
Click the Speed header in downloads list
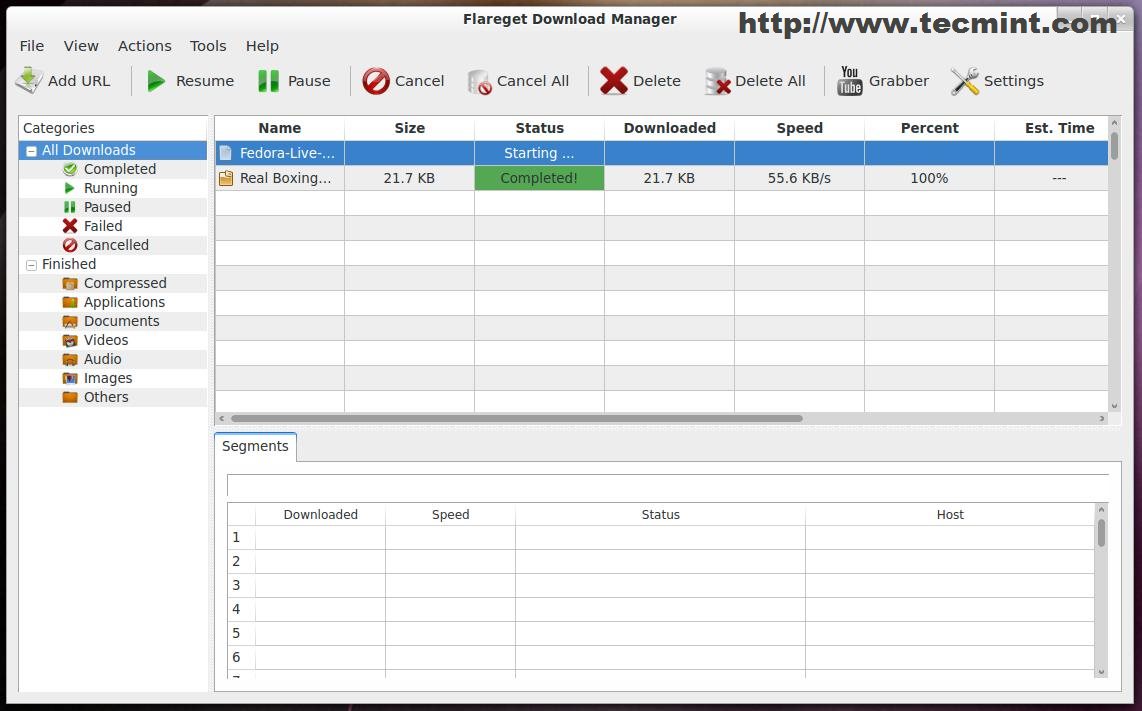point(800,128)
